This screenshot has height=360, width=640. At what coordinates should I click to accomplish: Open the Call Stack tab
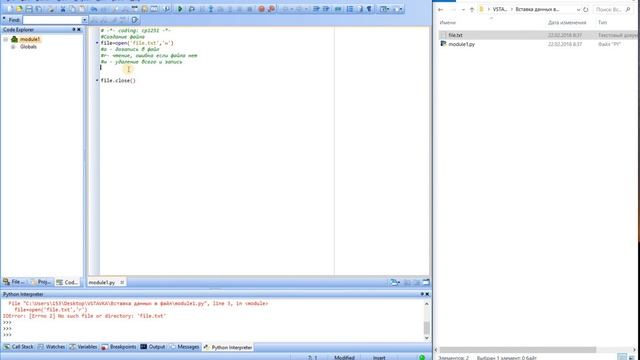coord(18,347)
